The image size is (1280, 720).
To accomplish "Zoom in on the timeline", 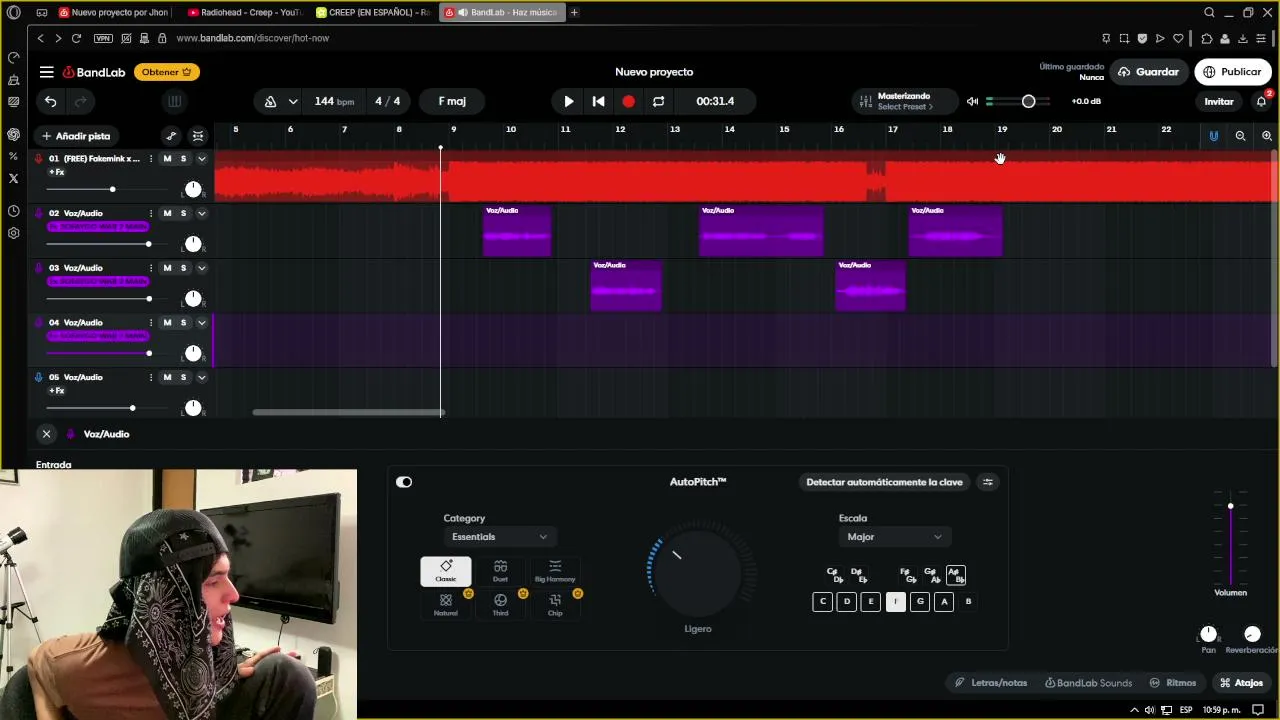I will click(1266, 136).
